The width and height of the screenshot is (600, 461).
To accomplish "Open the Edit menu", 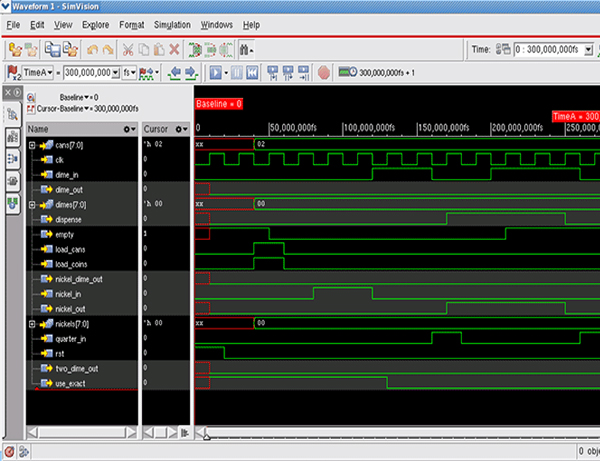I will 37,25.
